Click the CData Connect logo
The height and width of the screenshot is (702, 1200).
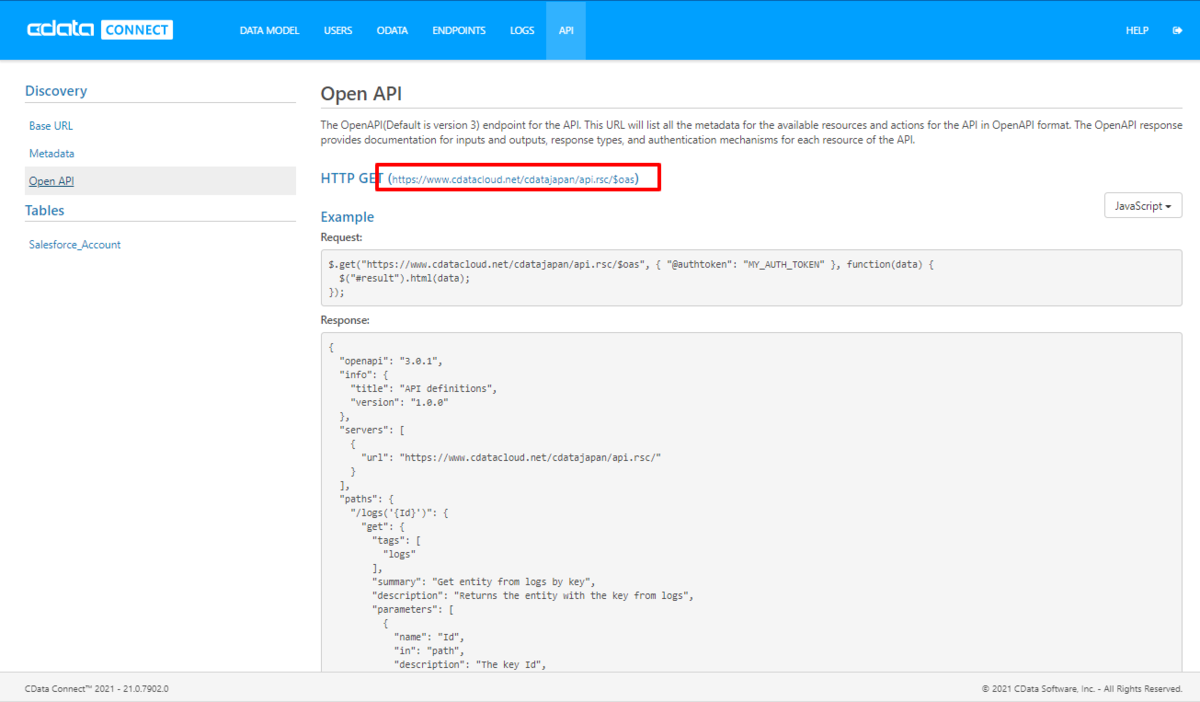point(100,30)
